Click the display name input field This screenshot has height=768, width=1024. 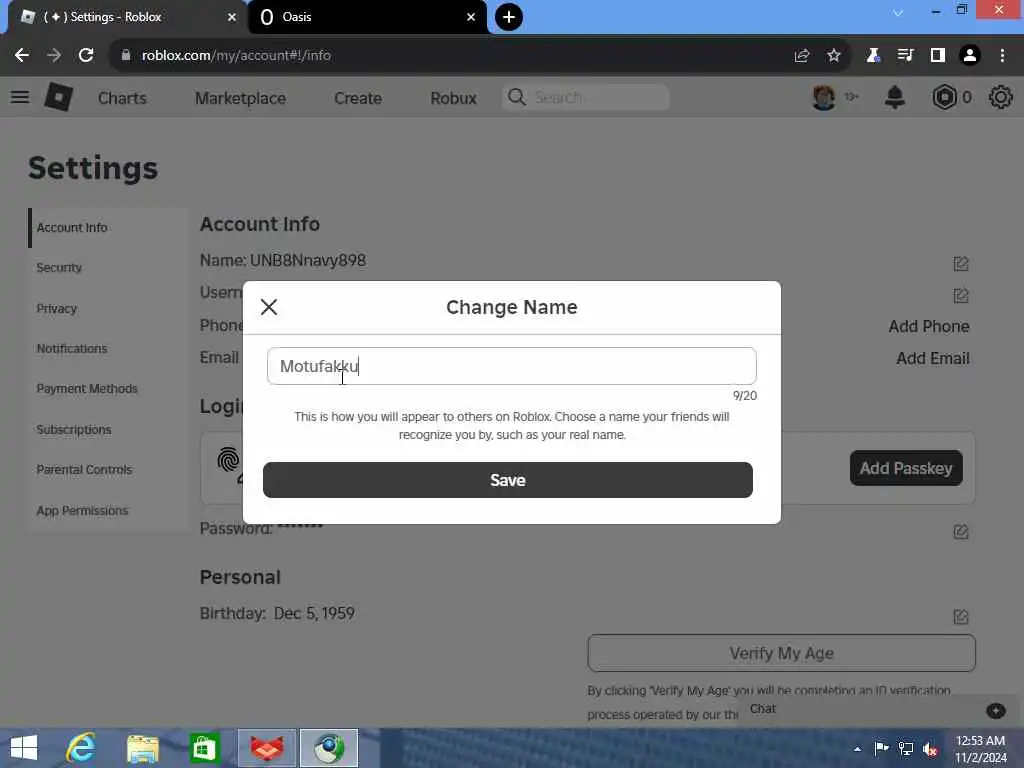pyautogui.click(x=511, y=366)
